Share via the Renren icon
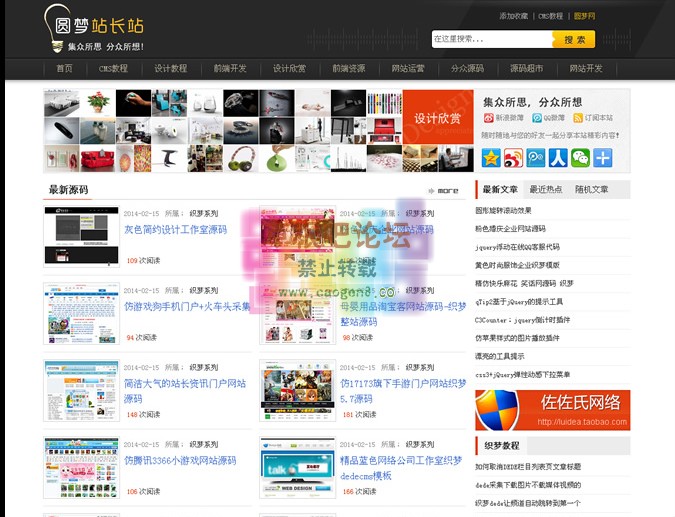675x517 pixels. pyautogui.click(x=558, y=158)
